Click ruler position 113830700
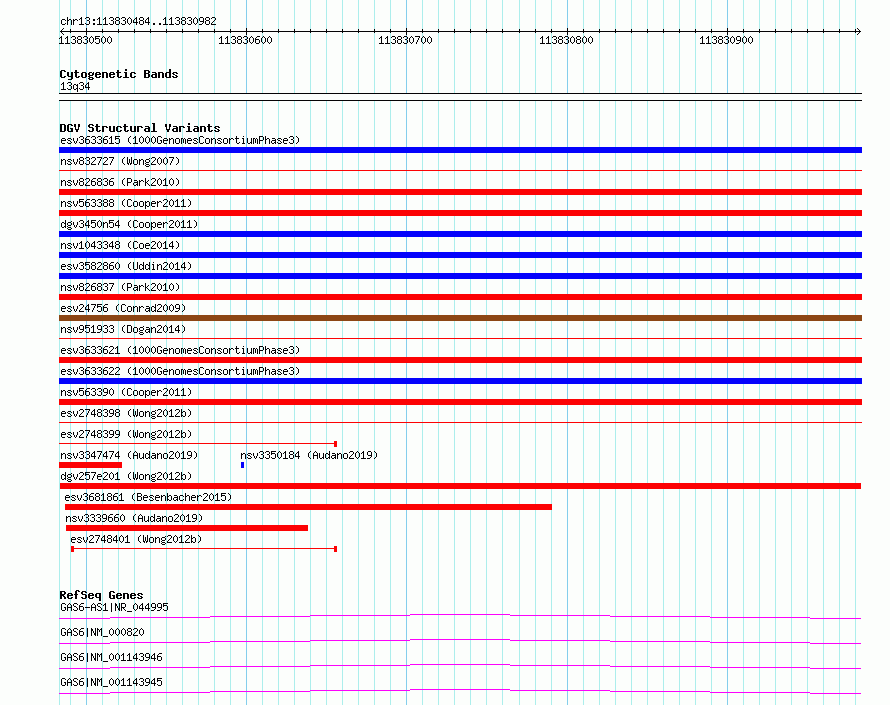 [405, 40]
